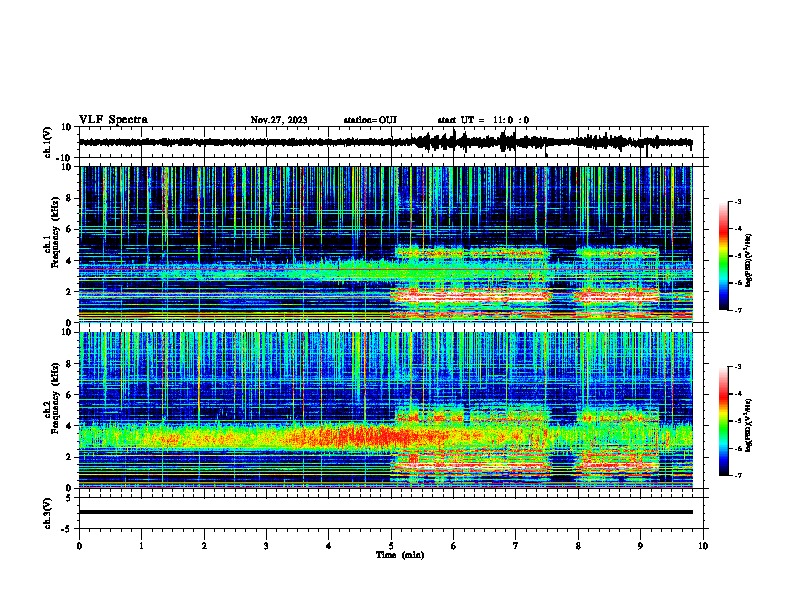Click the ch.1 voltage waveform trace
The height and width of the screenshot is (612, 792).
[x=385, y=142]
